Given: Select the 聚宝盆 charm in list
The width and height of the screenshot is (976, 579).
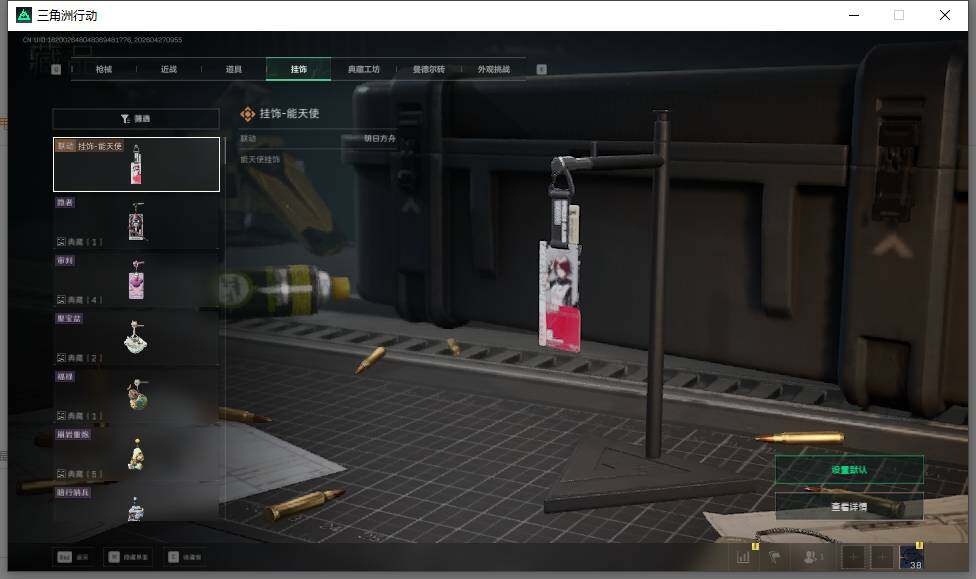Looking at the screenshot, I should pyautogui.click(x=136, y=338).
